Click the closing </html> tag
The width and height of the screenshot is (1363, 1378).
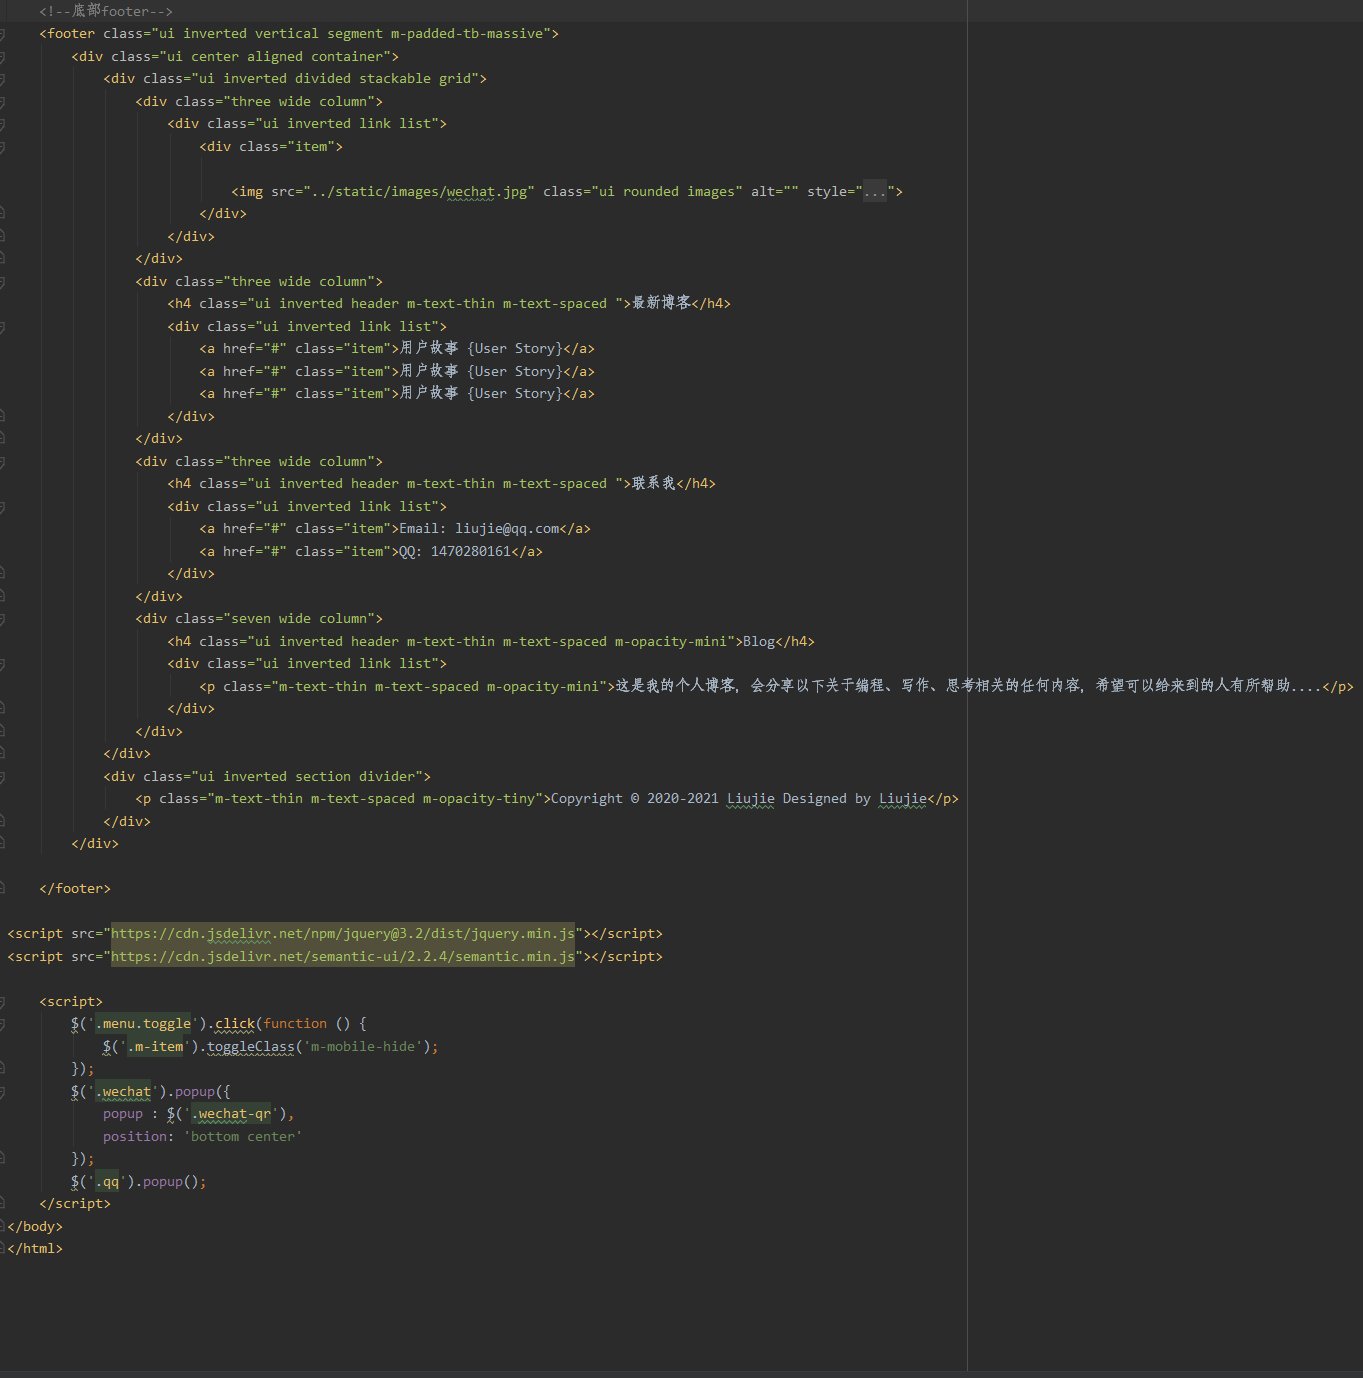click(x=35, y=1248)
